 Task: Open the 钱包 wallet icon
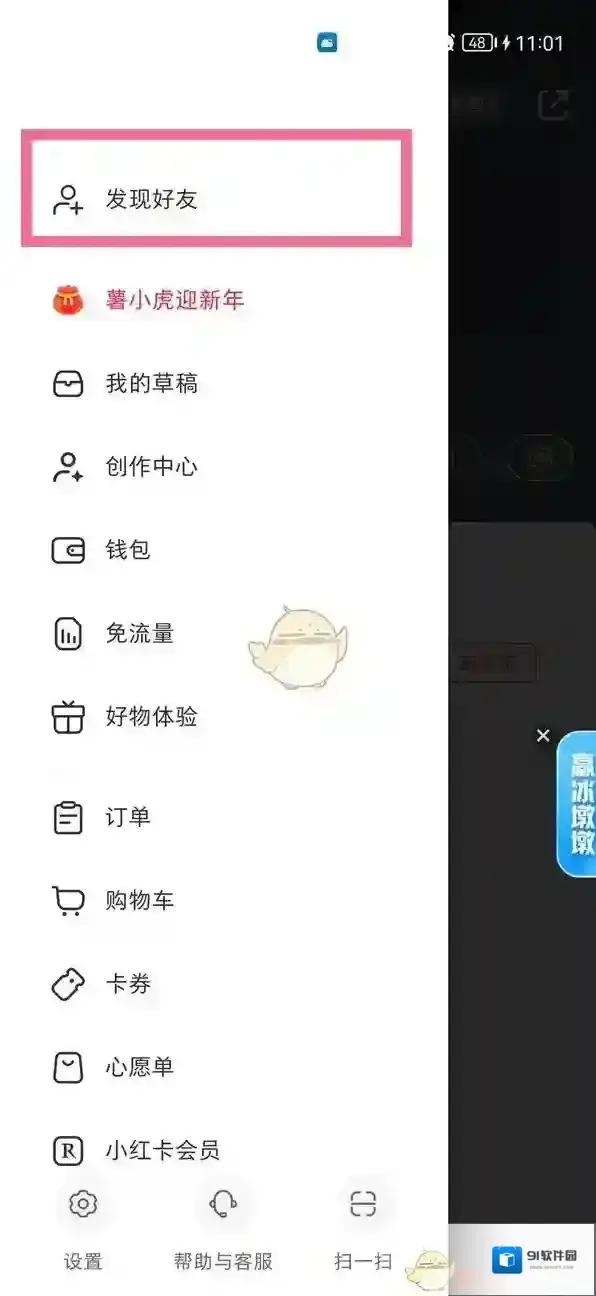coord(68,550)
